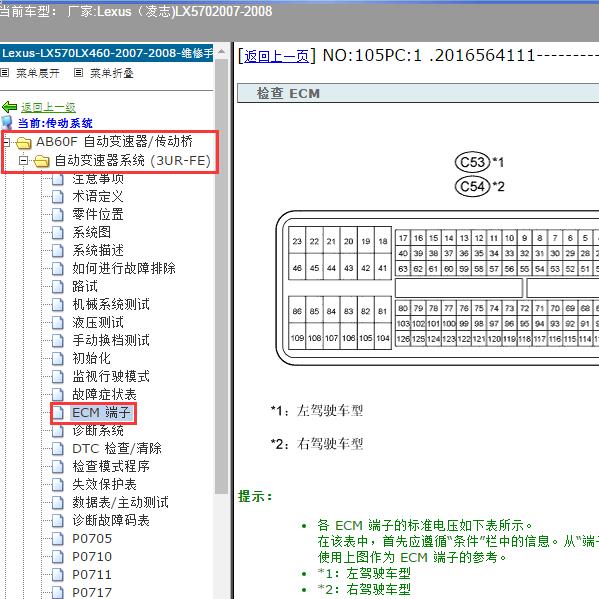Click the page icon beside ECM 端子
Viewport: 599px width, 599px height.
click(x=59, y=413)
